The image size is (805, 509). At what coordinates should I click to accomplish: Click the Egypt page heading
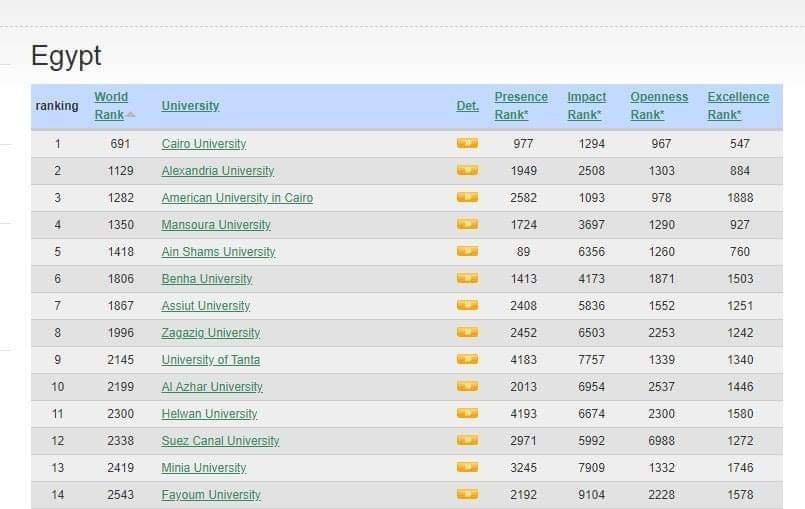66,56
